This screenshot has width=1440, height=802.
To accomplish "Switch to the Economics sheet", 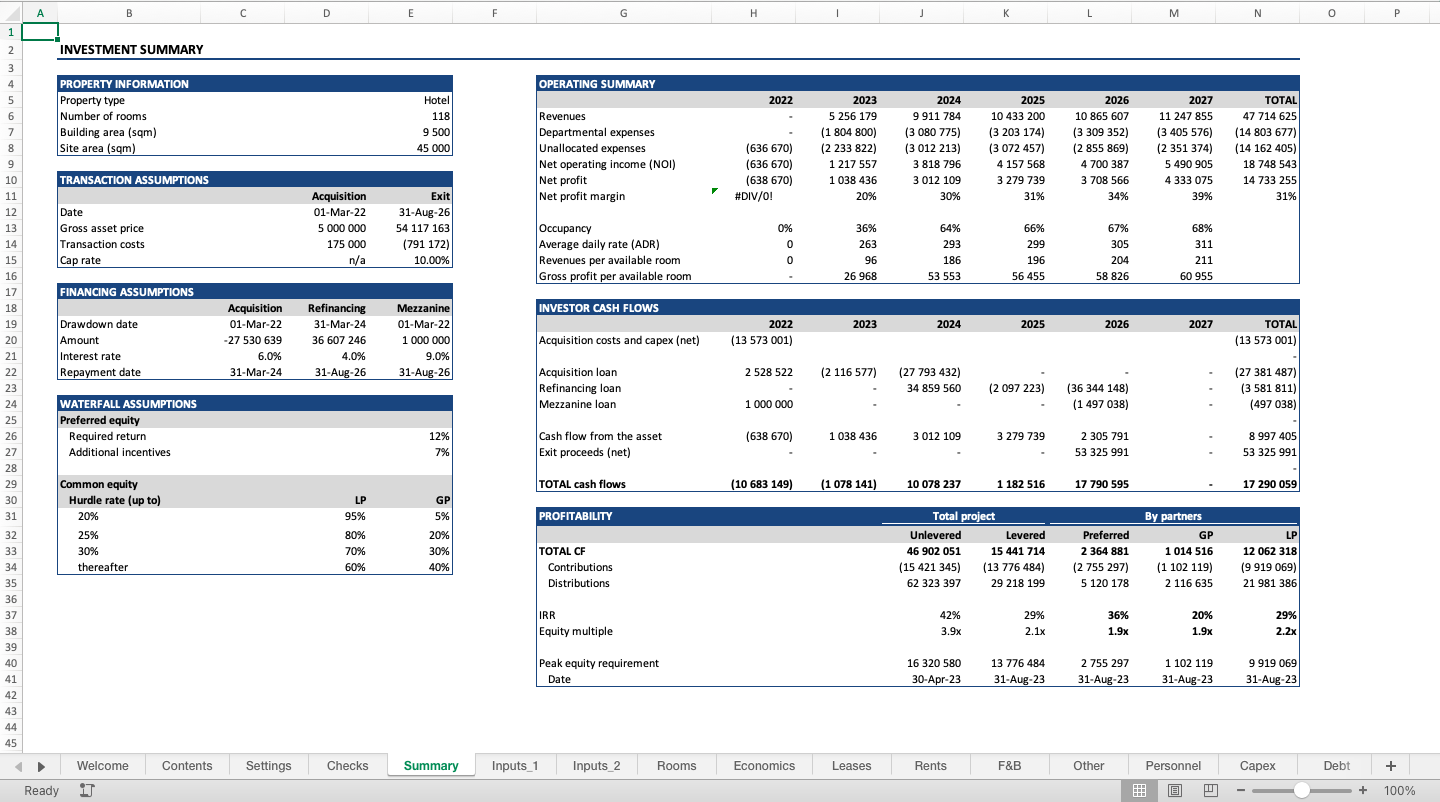I will point(763,765).
